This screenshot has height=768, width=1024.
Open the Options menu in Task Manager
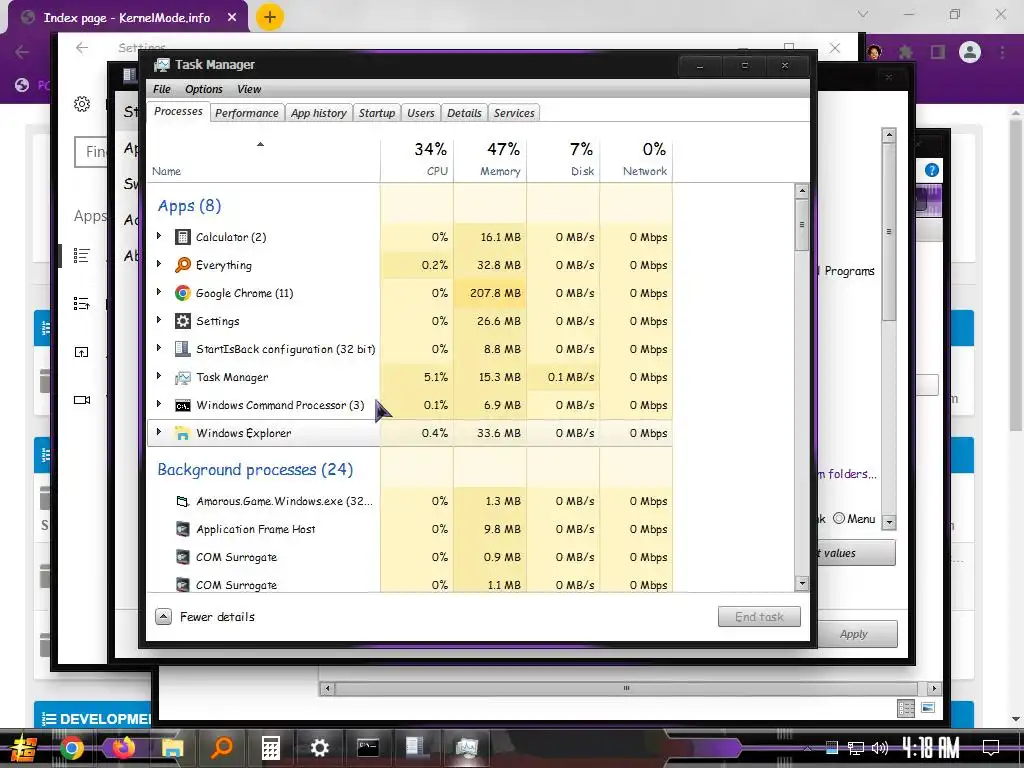204,89
